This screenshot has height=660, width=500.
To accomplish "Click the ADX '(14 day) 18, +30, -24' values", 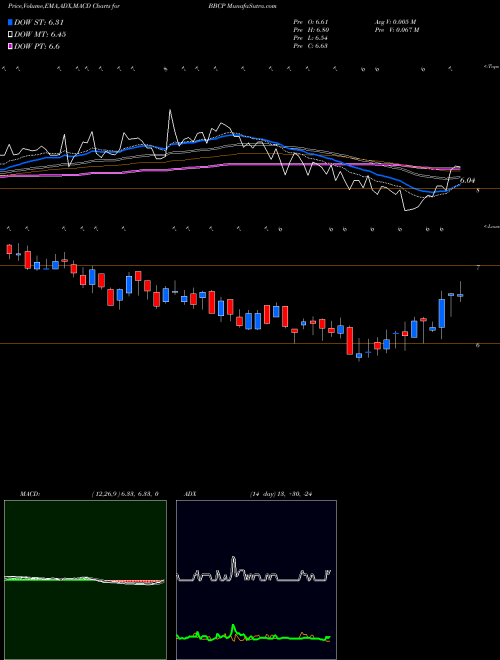I will (281, 494).
